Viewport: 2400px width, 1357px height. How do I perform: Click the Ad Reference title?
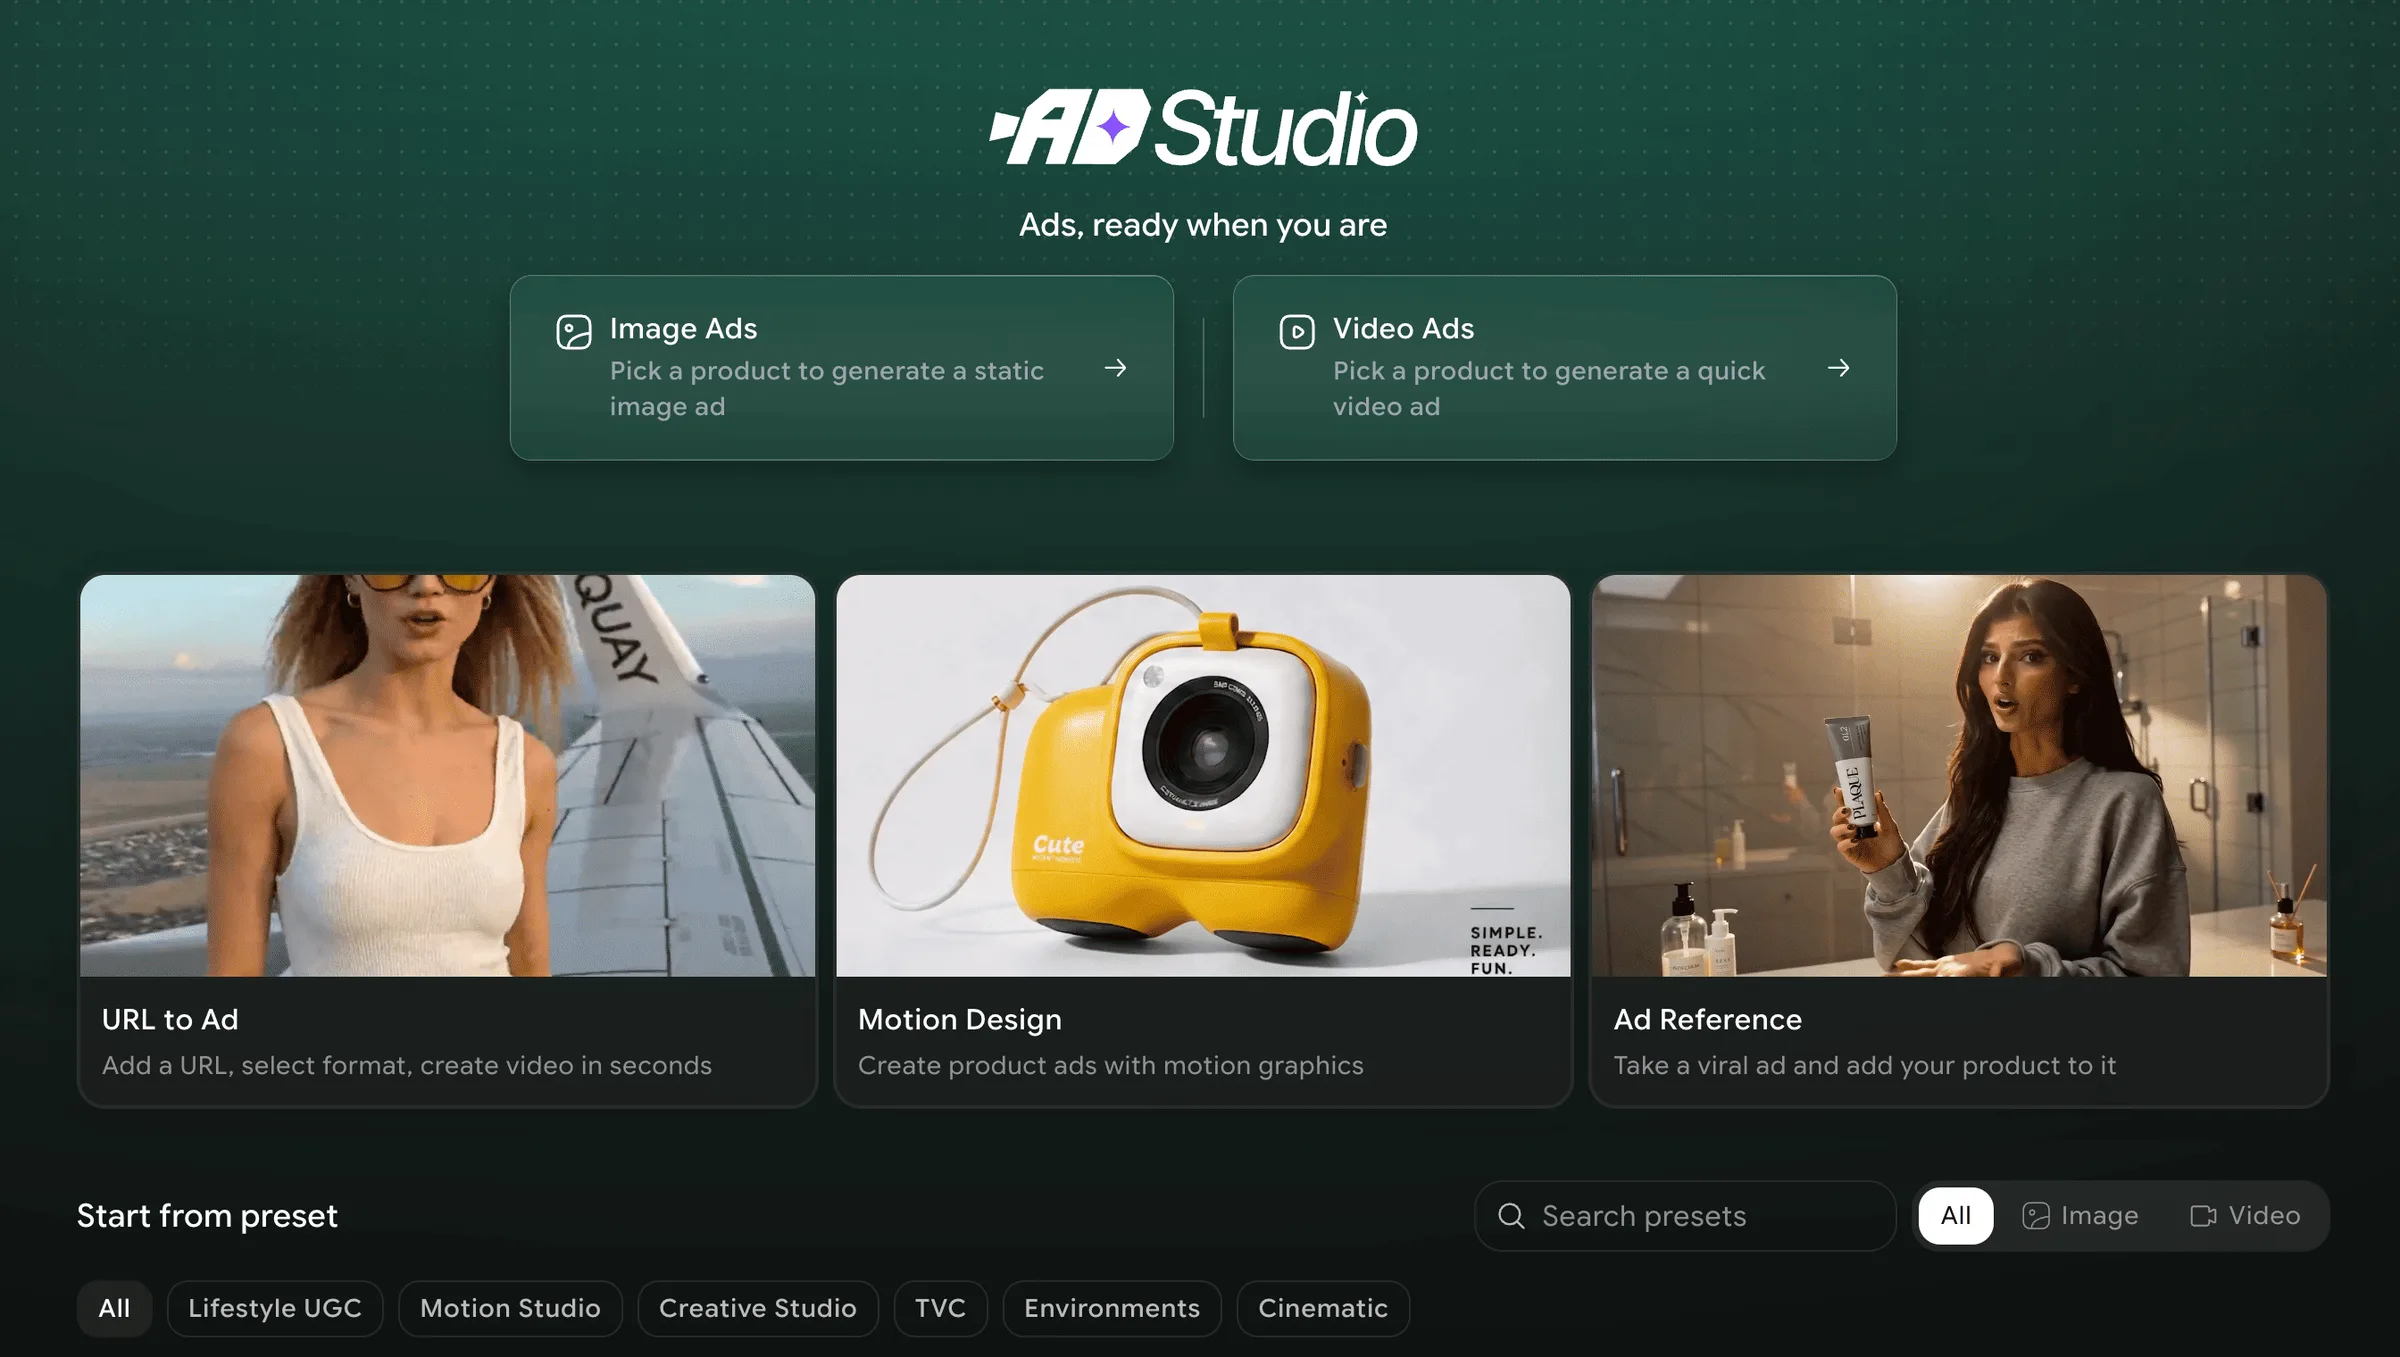tap(1708, 1020)
